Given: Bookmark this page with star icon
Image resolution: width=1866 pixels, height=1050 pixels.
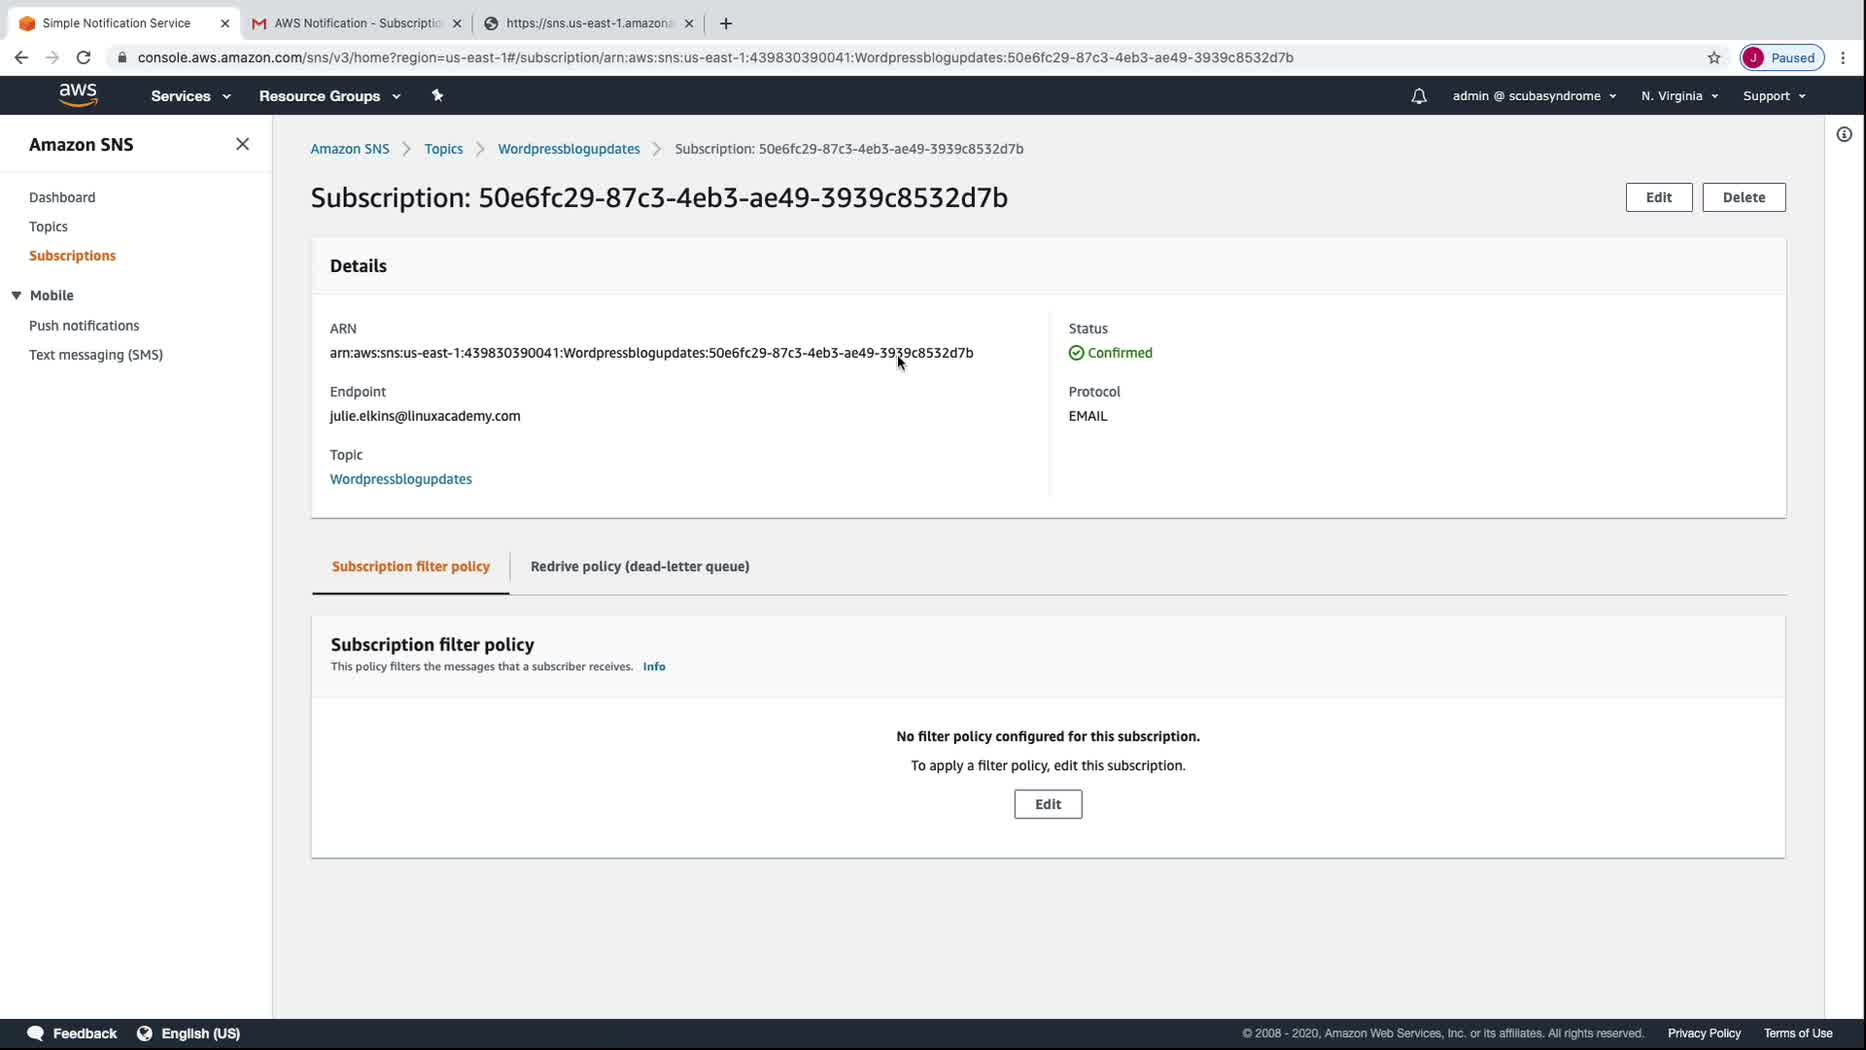Looking at the screenshot, I should (x=1714, y=57).
